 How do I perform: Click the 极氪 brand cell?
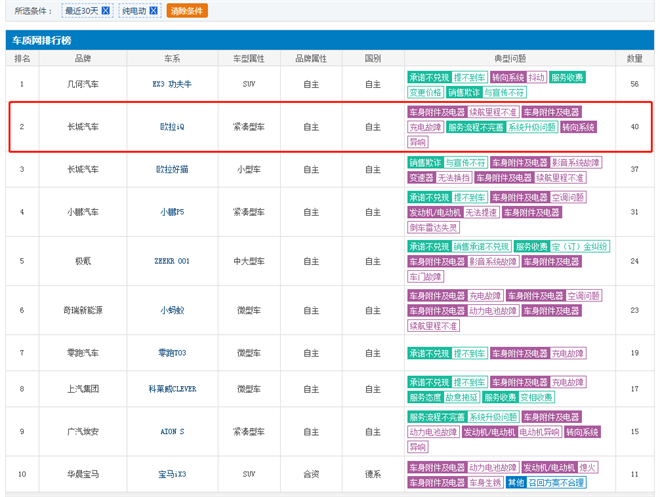click(83, 261)
